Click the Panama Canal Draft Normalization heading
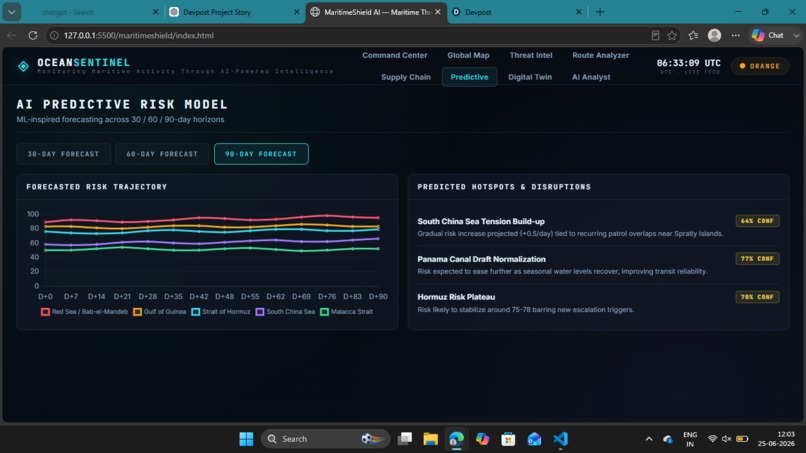Screen dimensions: 806x453 click(x=481, y=259)
